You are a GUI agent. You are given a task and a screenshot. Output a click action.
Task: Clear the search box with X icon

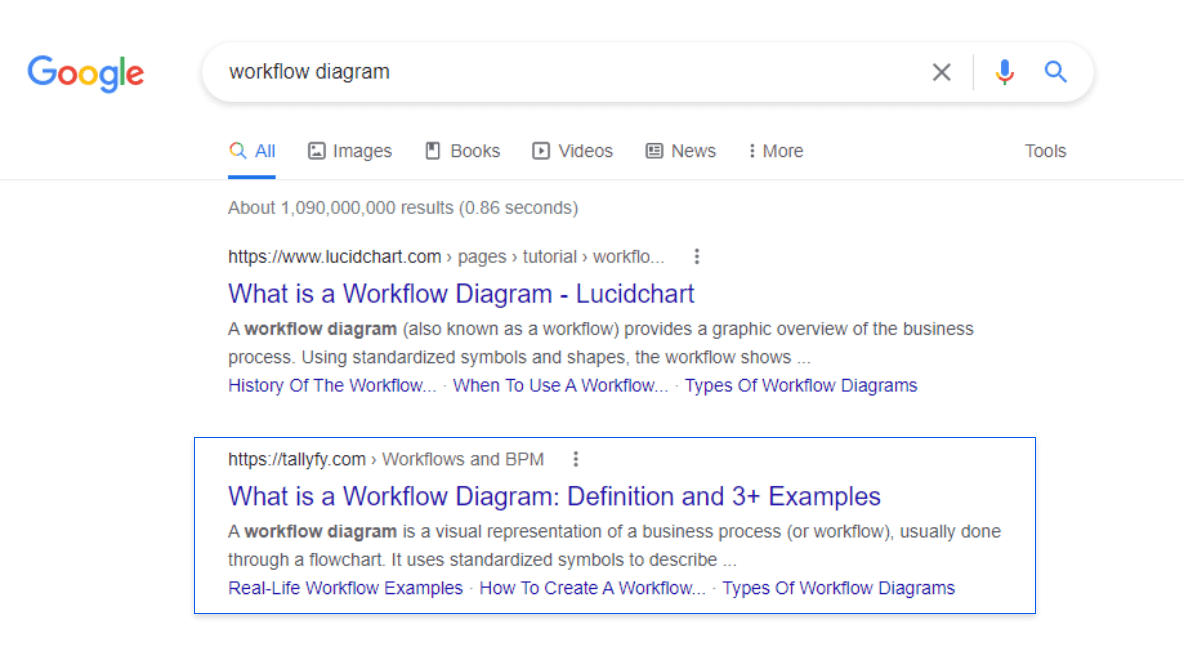click(x=941, y=72)
